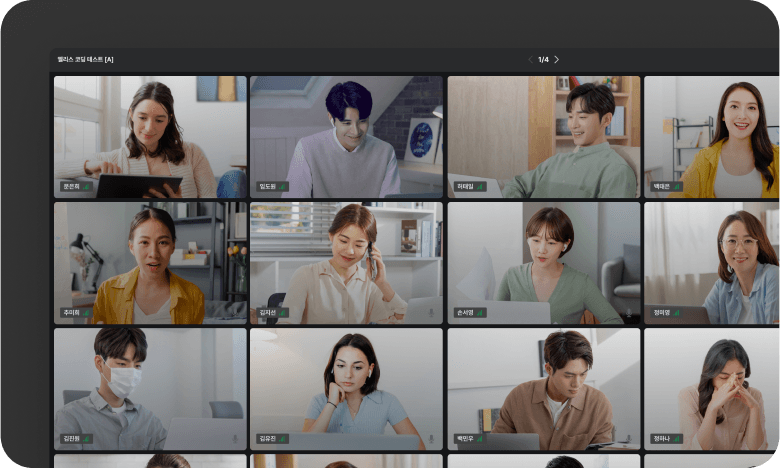Click signal icon beside 백민우 name
780x468 pixels.
point(480,438)
